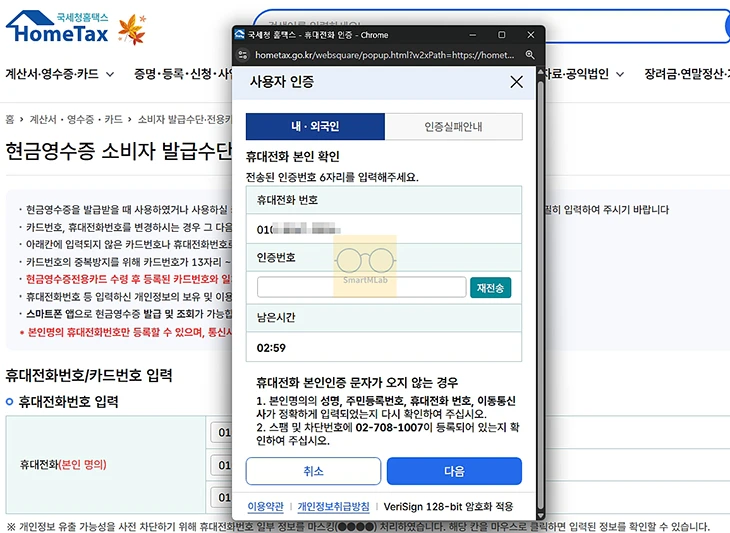Open the 증명·등록·신청 menu in background page

pyautogui.click(x=183, y=74)
